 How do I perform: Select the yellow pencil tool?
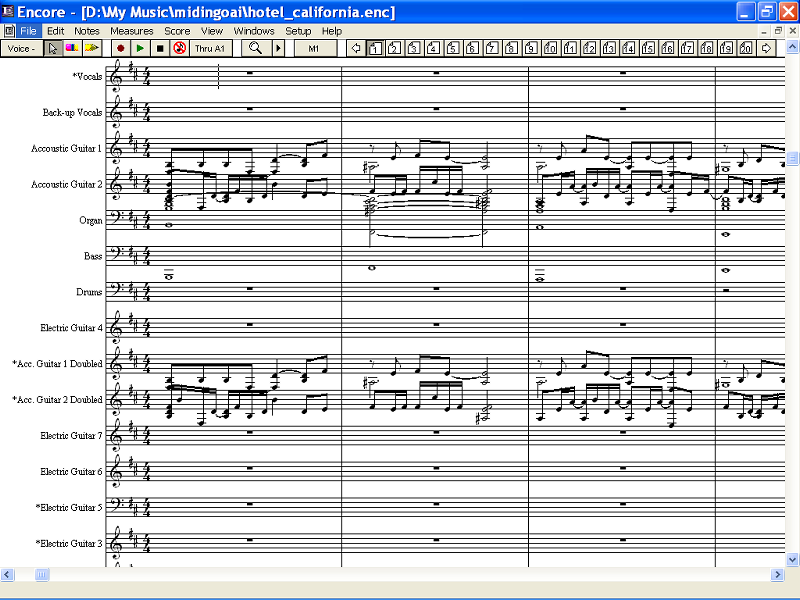point(92,48)
